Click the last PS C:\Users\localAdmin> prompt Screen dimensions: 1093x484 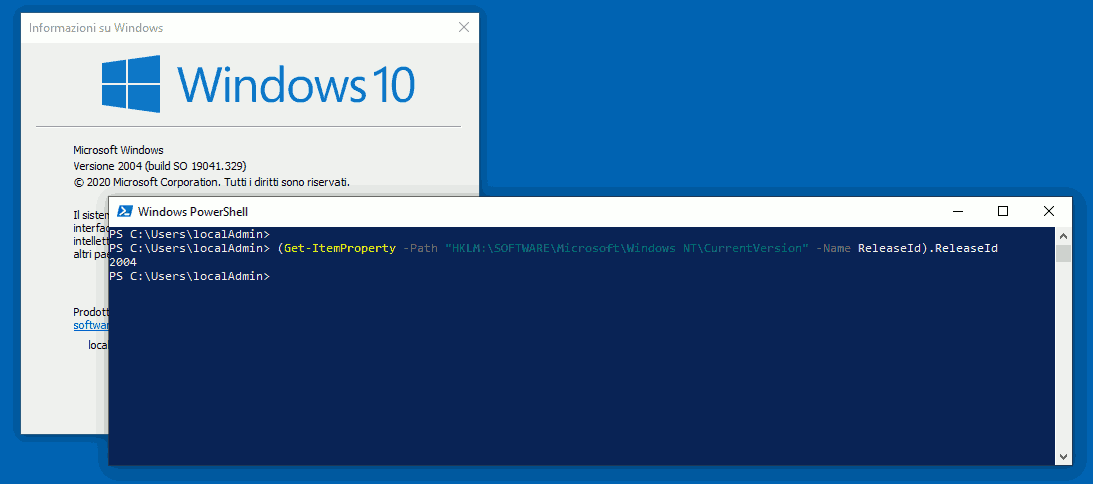tap(190, 276)
